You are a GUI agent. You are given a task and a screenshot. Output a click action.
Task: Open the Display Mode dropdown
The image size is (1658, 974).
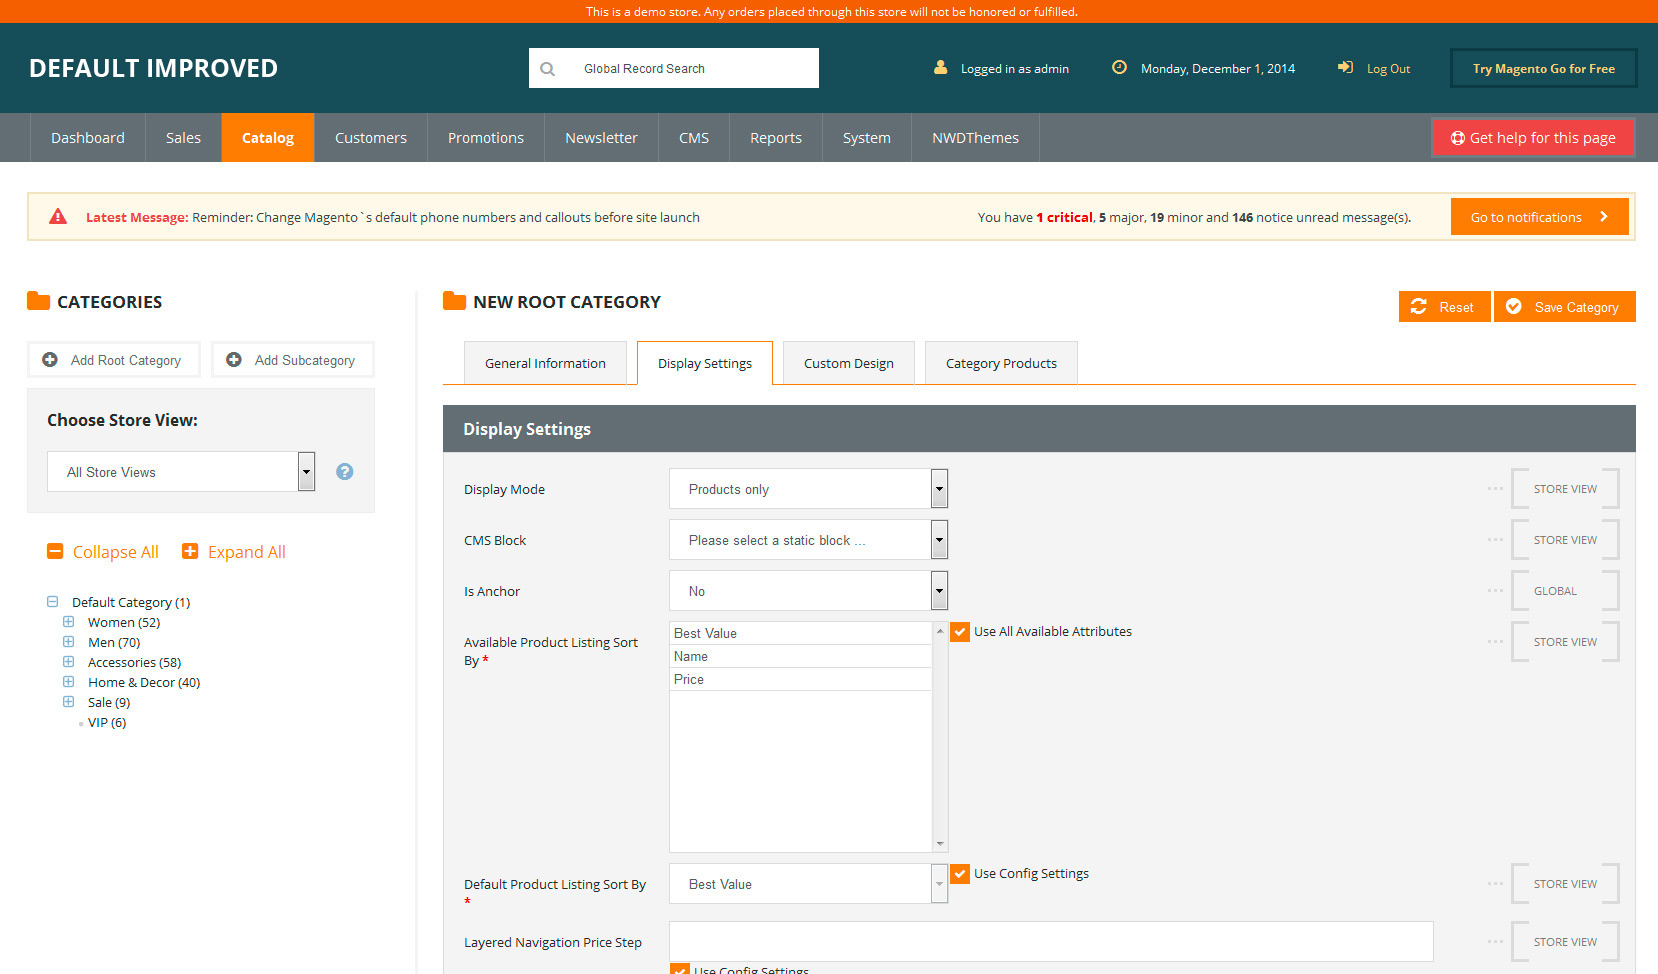(x=808, y=489)
